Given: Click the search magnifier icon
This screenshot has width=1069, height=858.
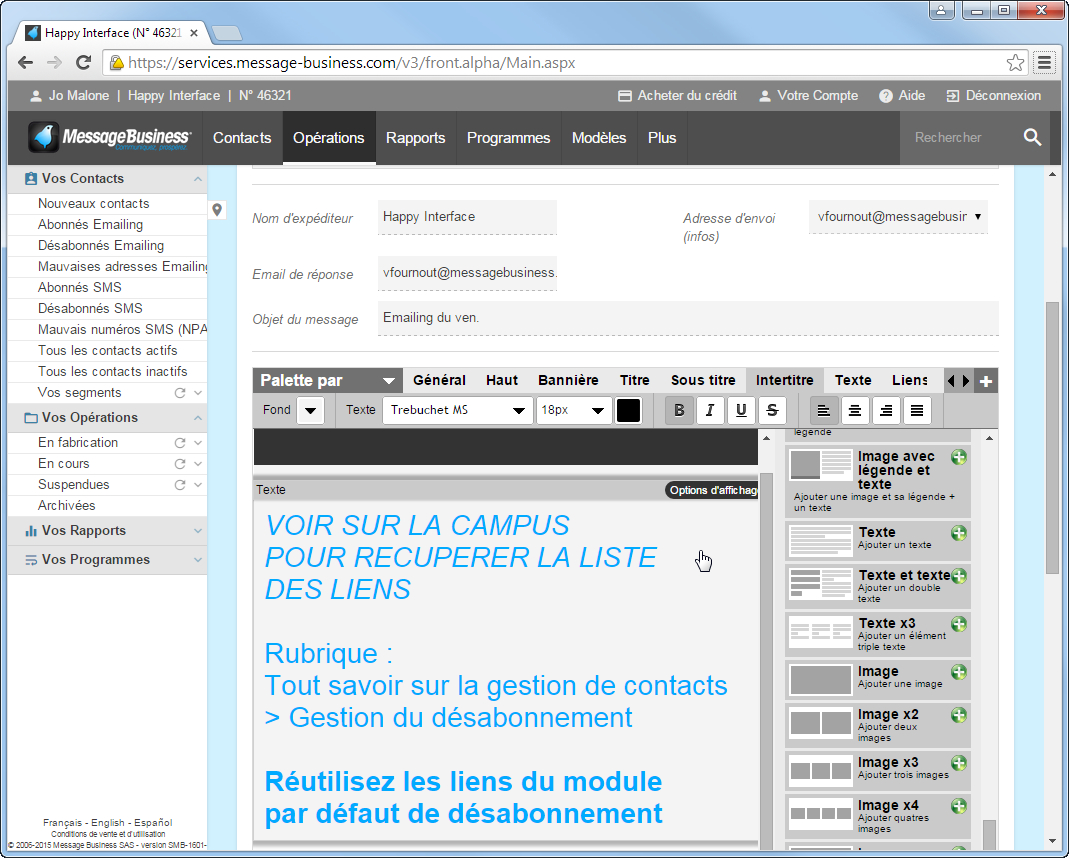Looking at the screenshot, I should (x=1033, y=137).
